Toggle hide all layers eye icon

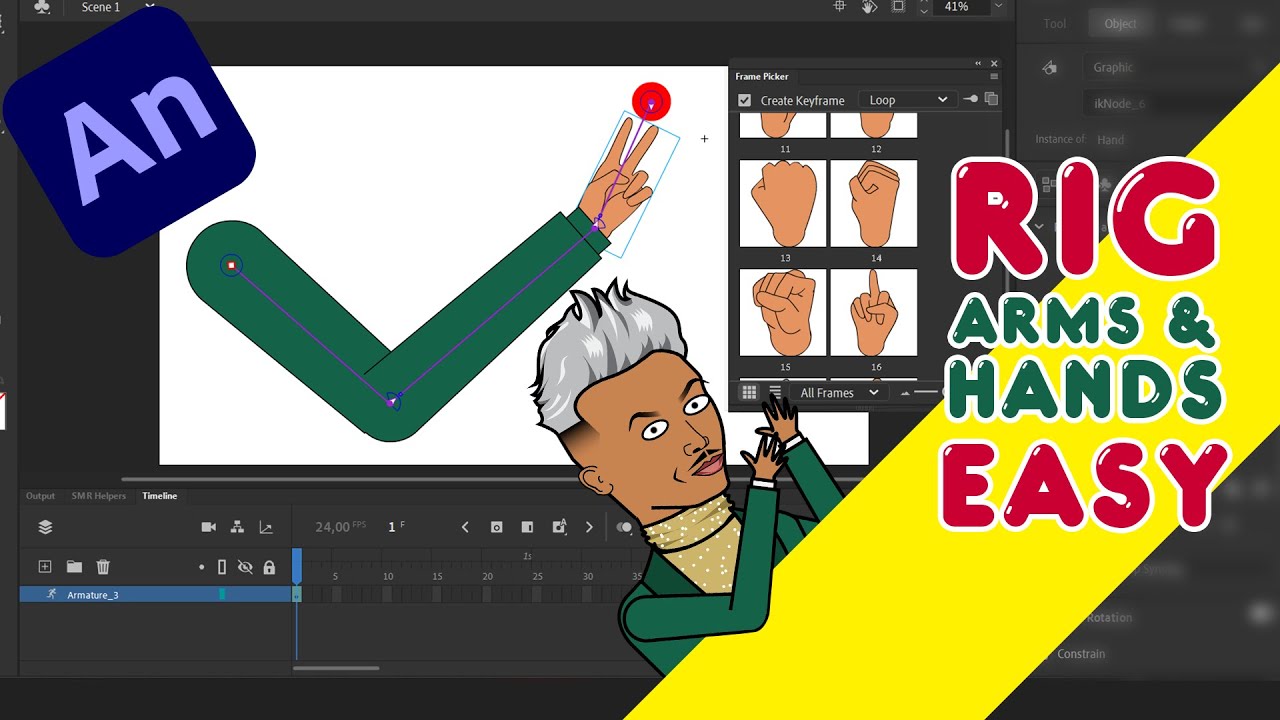245,567
